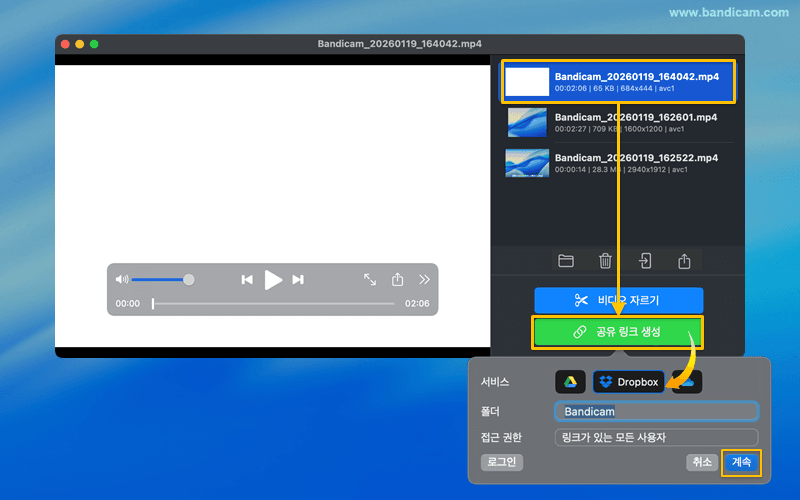Image resolution: width=800 pixels, height=500 pixels.
Task: Expand more player options with double chevron
Action: [x=424, y=280]
